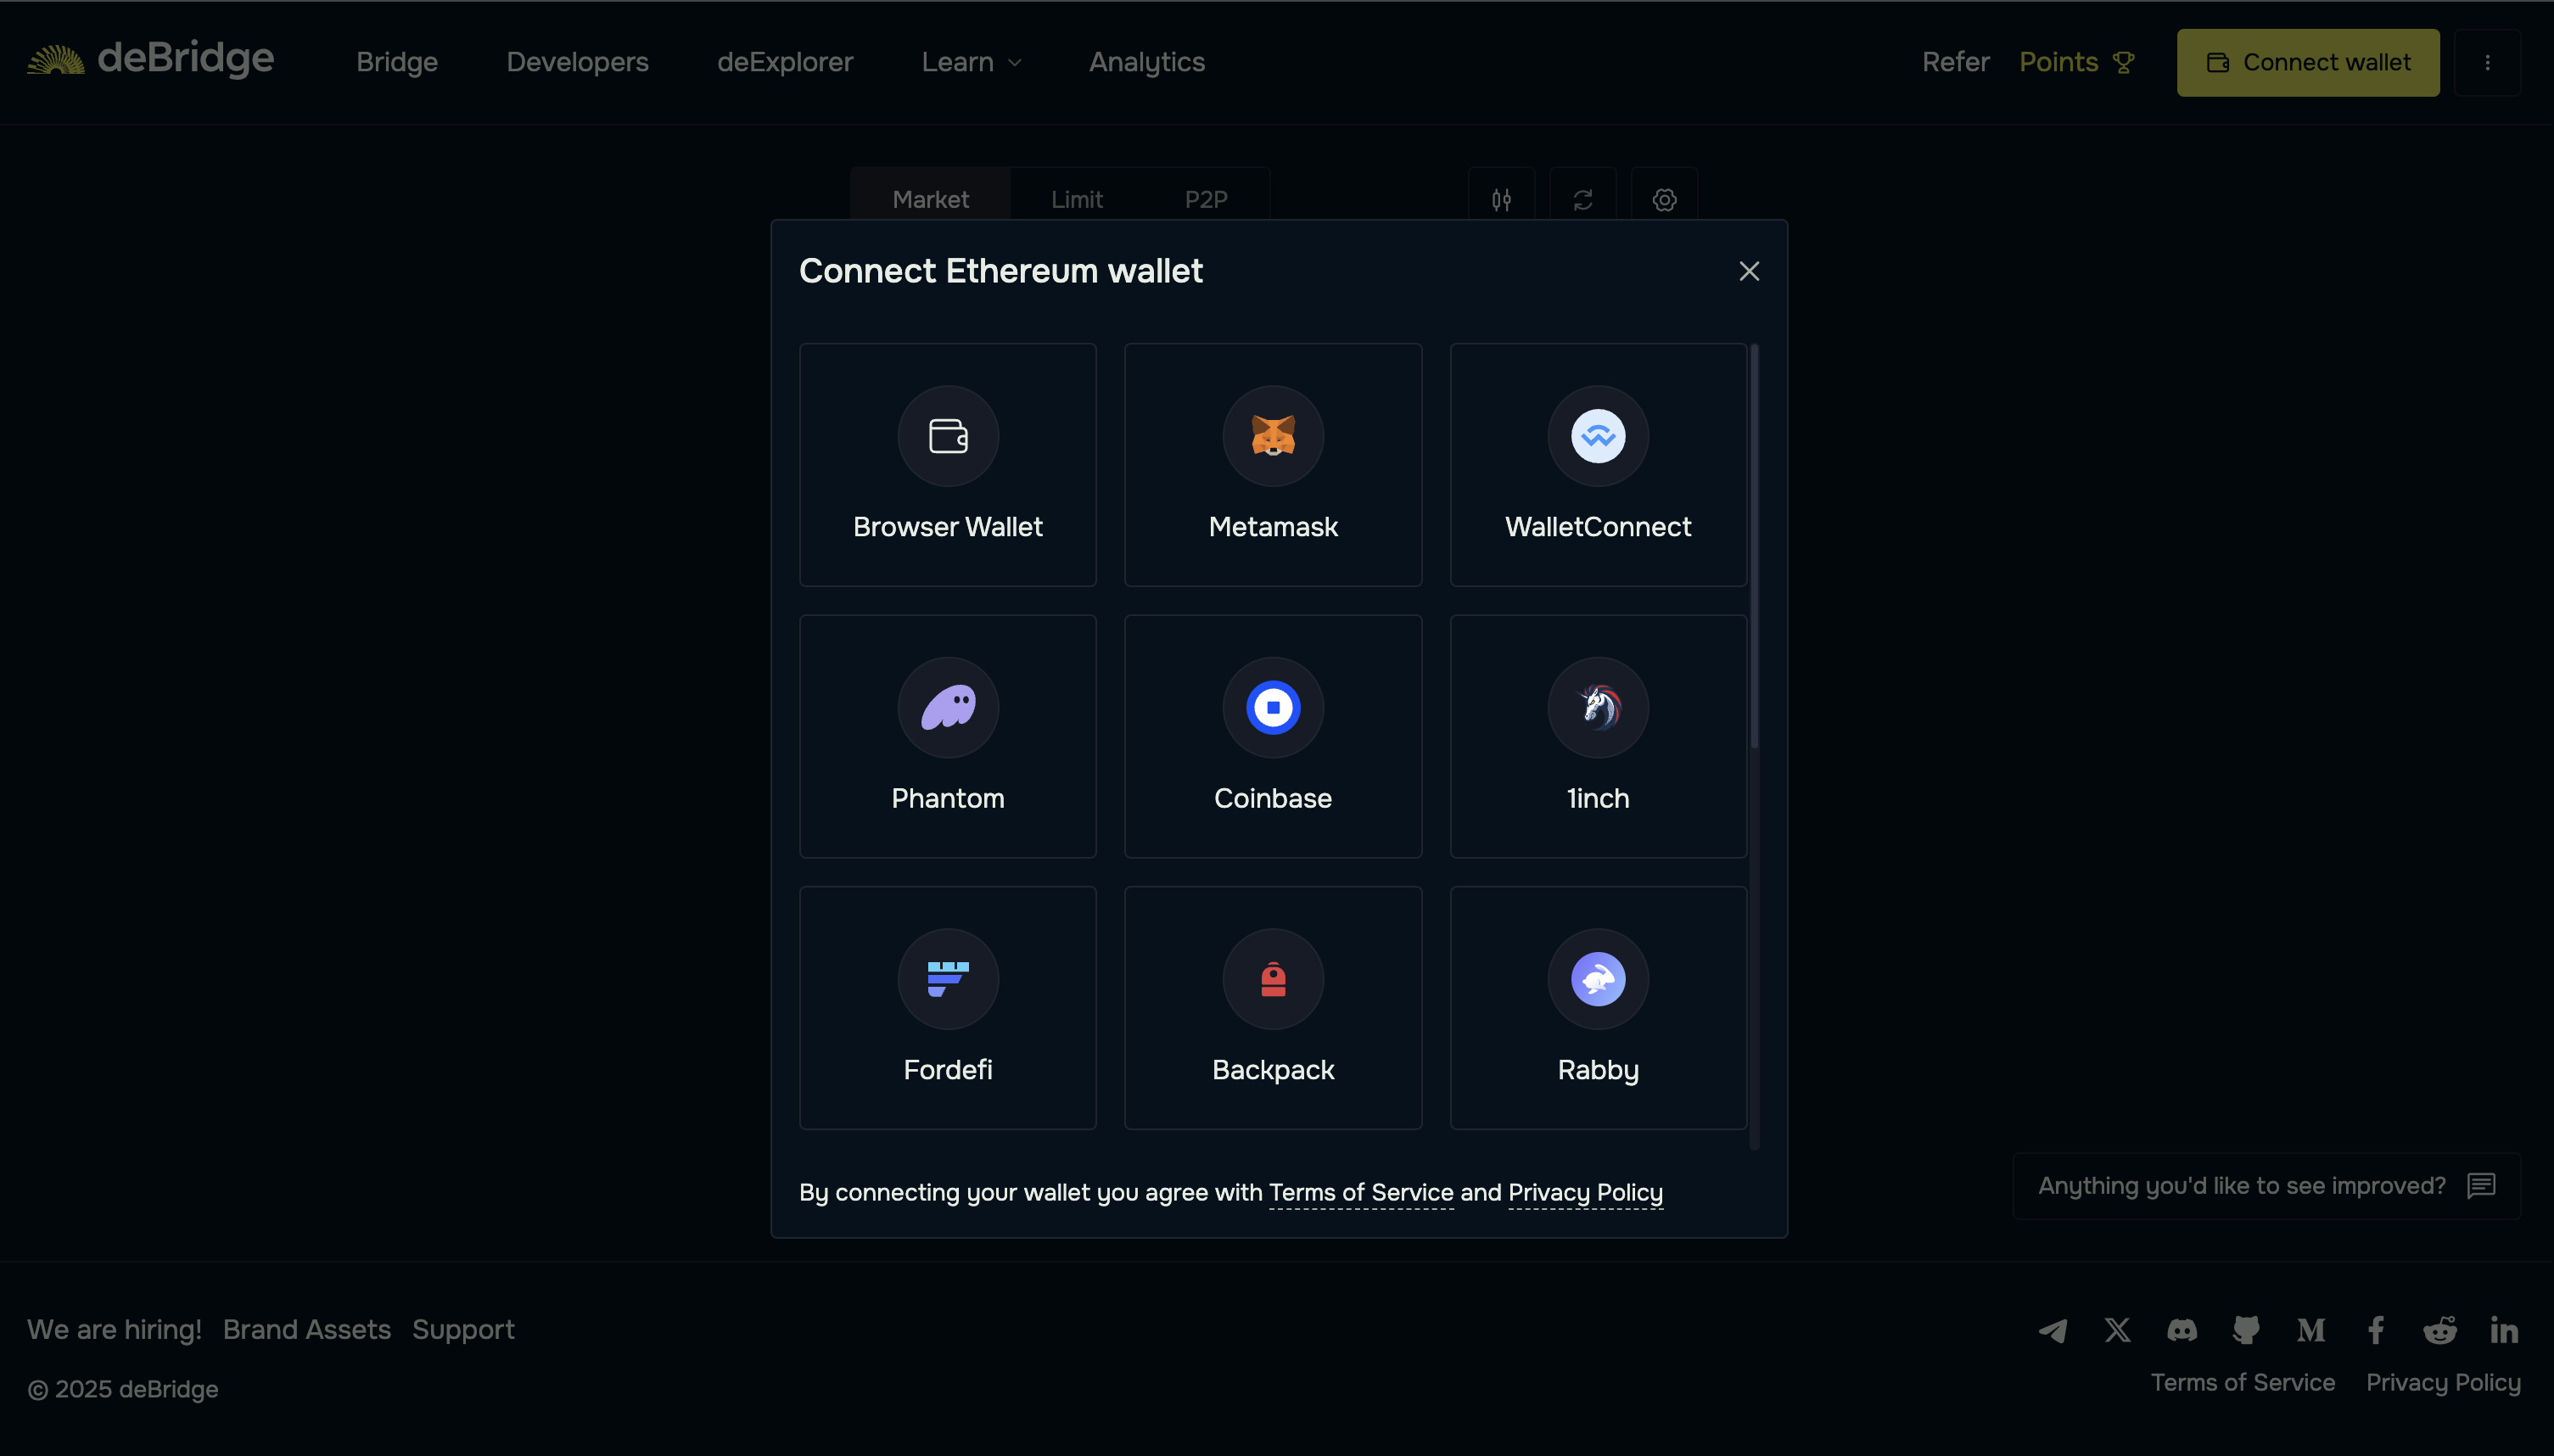
Task: Select the 1inch wallet
Action: tap(1597, 736)
